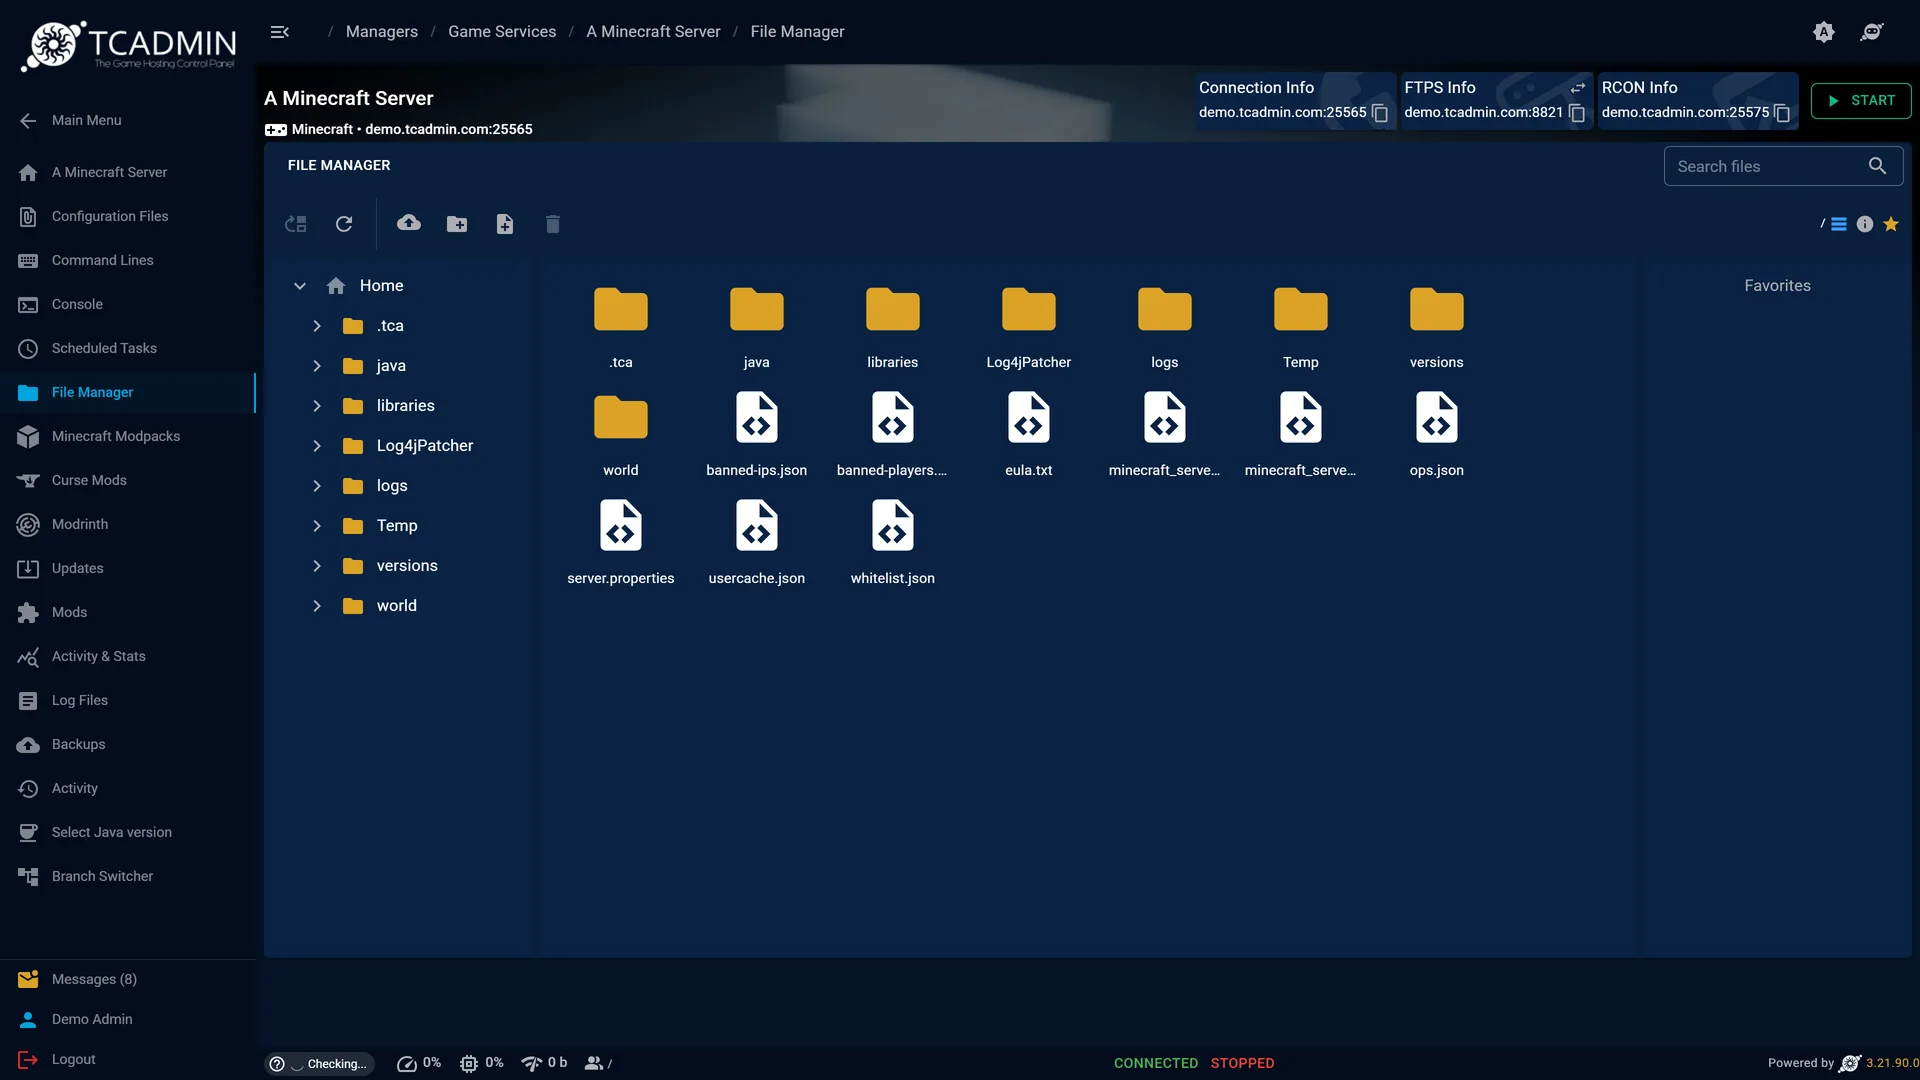Open Backups in sidebar
Screen dimensions: 1920x1080
128,744
